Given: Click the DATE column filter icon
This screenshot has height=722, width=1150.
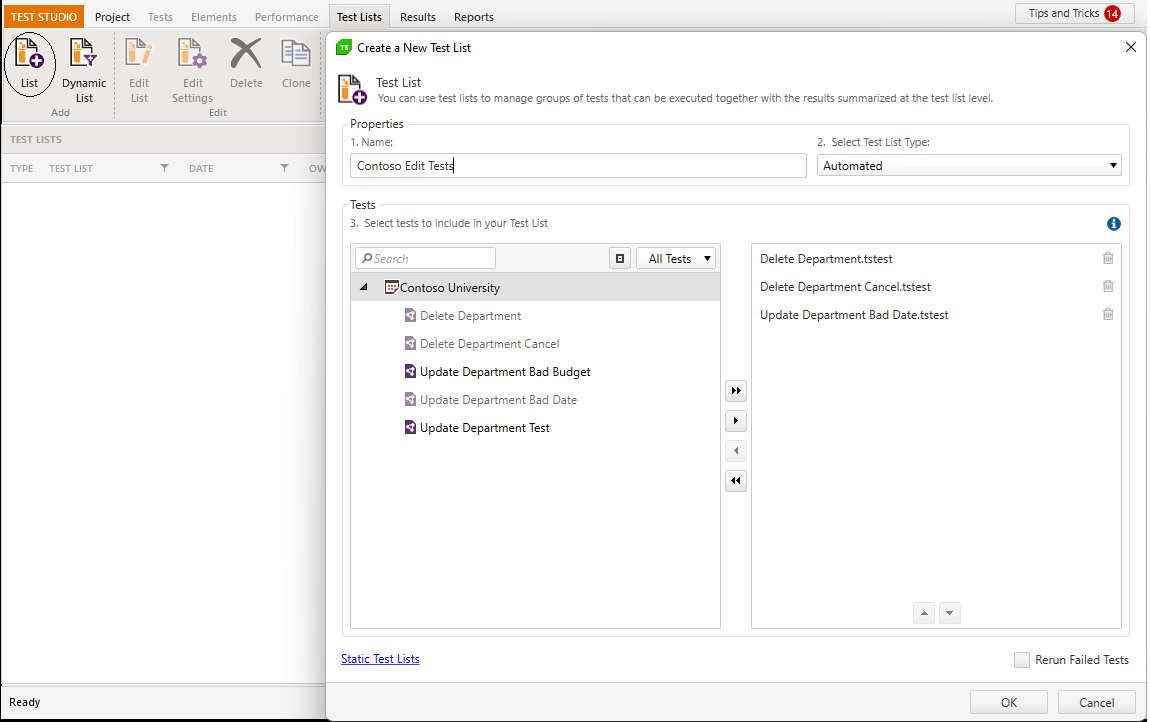Looking at the screenshot, I should point(285,168).
